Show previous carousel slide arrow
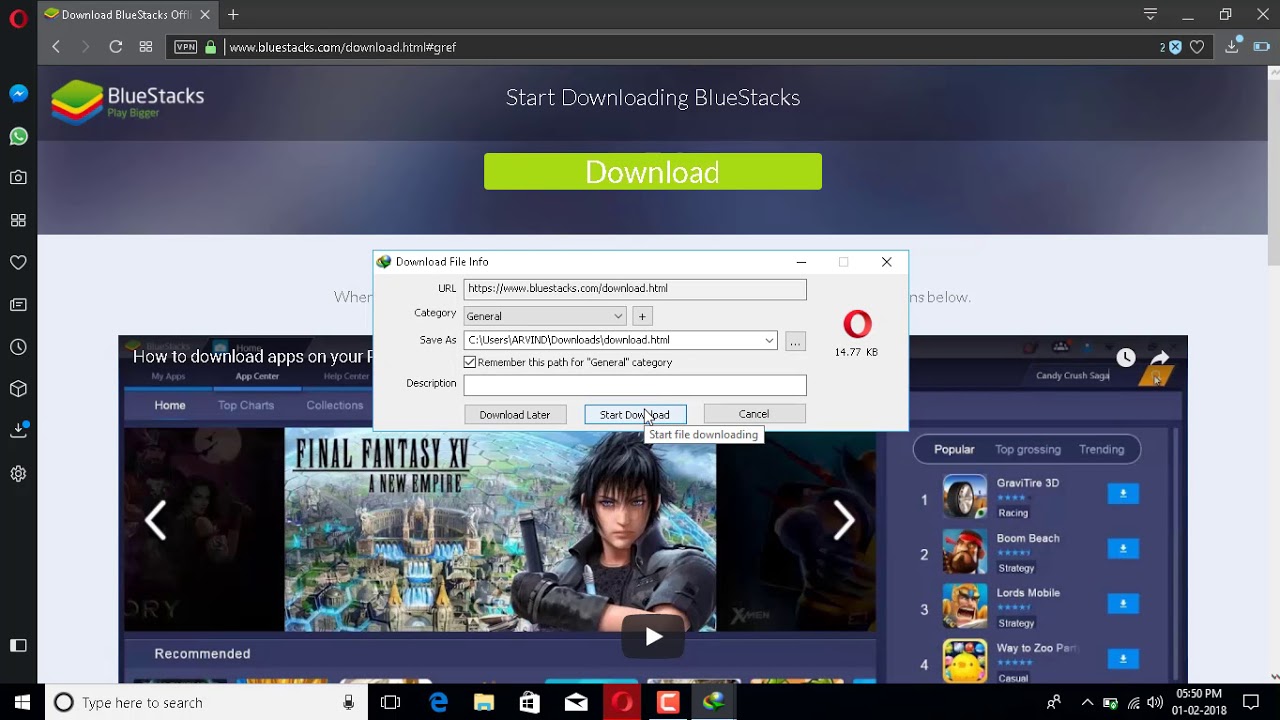The width and height of the screenshot is (1280, 720). (155, 520)
